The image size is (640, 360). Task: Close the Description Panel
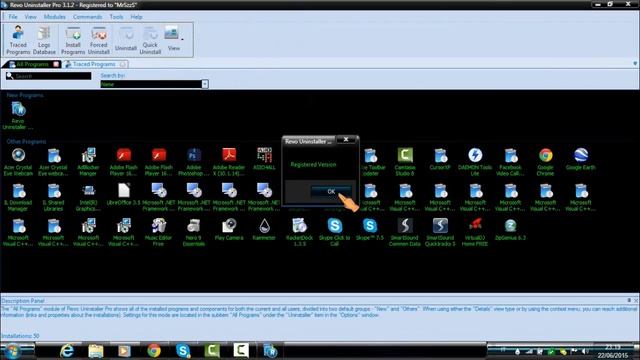(x=636, y=300)
